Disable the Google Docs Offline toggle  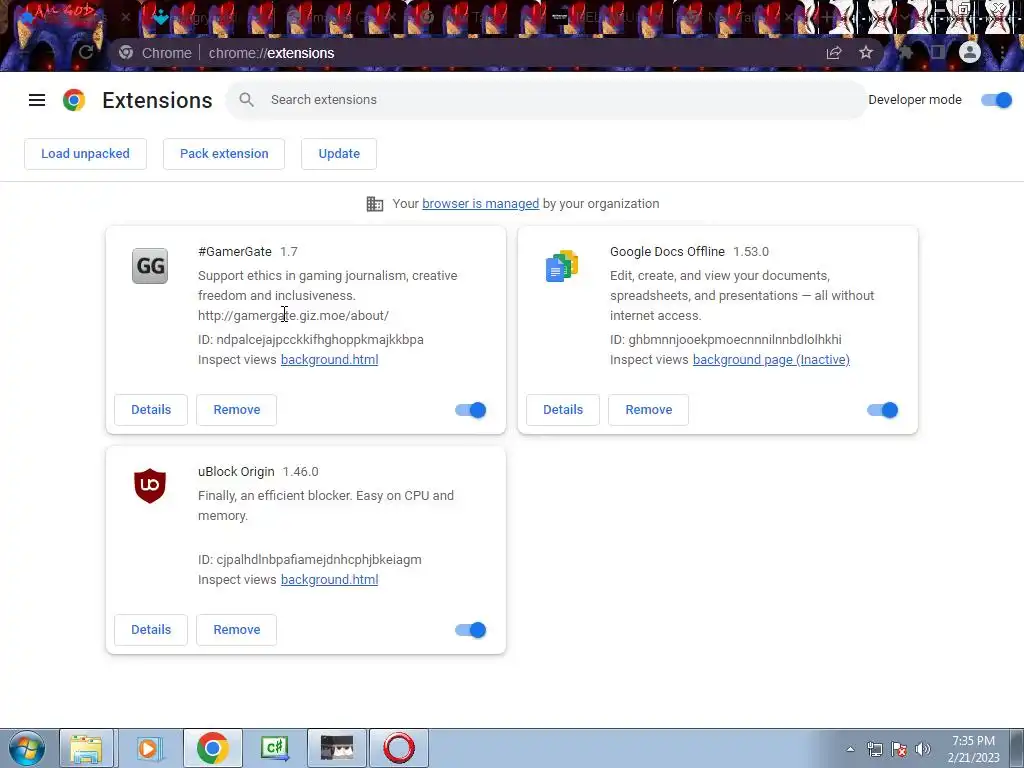(883, 410)
